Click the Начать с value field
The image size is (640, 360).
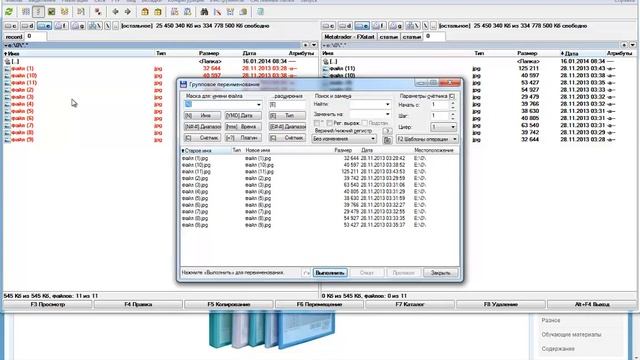440,105
